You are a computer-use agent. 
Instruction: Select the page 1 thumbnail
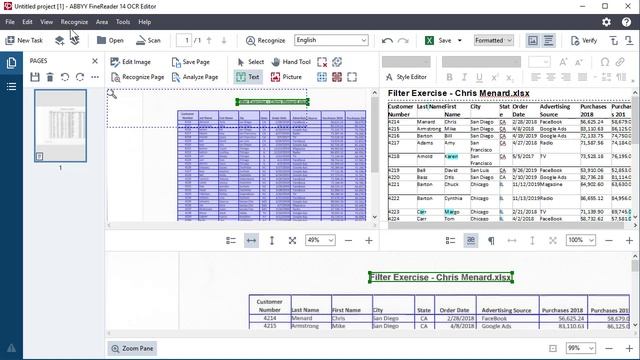coord(60,126)
